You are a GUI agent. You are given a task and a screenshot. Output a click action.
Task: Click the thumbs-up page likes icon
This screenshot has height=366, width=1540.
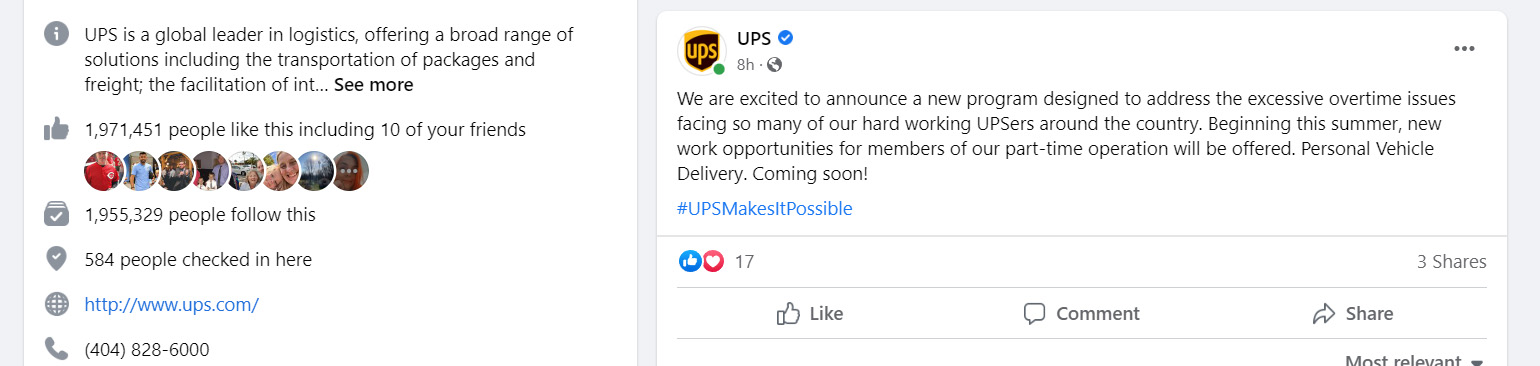pyautogui.click(x=57, y=129)
